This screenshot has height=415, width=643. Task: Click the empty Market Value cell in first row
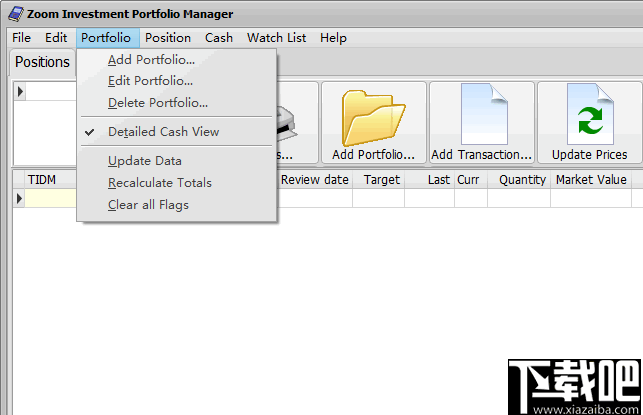tap(591, 198)
